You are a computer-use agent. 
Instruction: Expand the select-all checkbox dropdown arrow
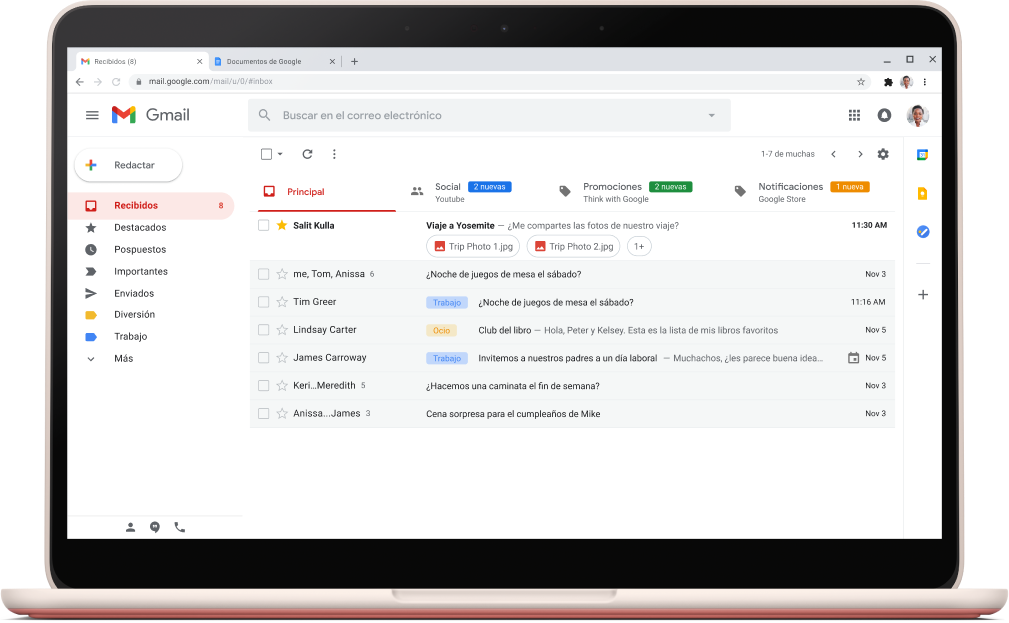point(280,154)
